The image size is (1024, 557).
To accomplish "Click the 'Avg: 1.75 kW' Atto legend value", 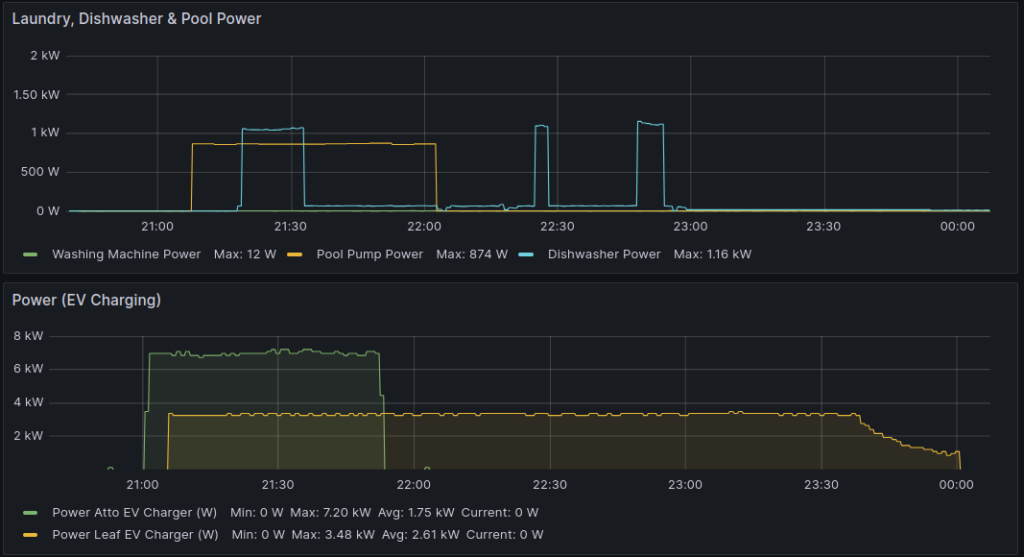I will point(416,513).
